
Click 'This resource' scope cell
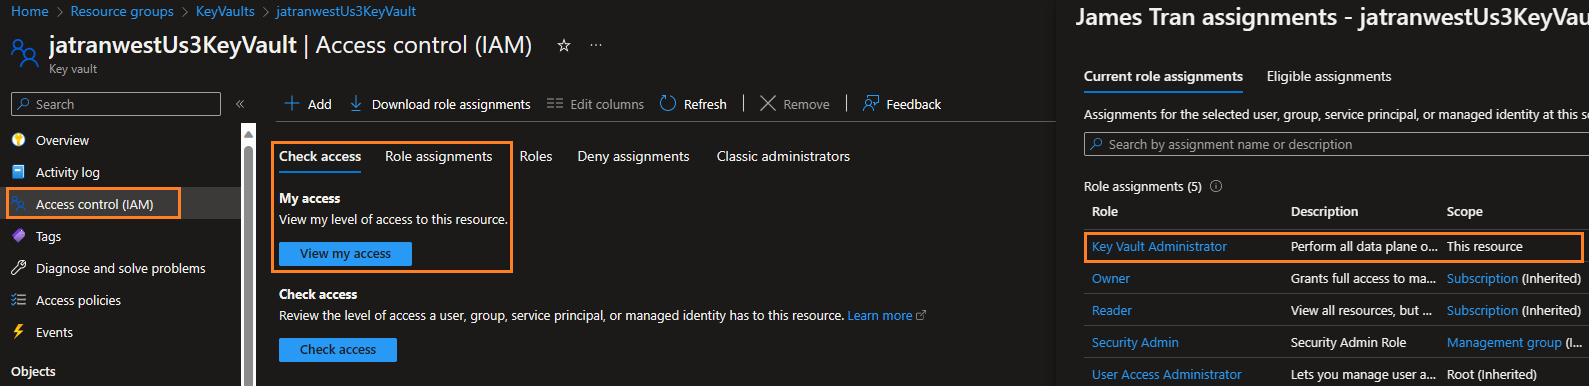point(1485,247)
